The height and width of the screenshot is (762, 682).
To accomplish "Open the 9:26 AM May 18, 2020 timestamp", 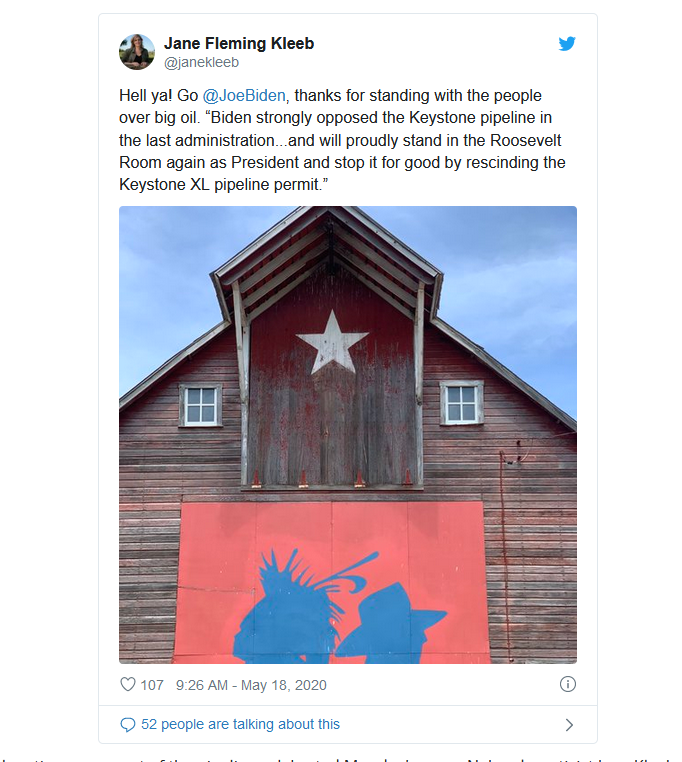I will 251,685.
